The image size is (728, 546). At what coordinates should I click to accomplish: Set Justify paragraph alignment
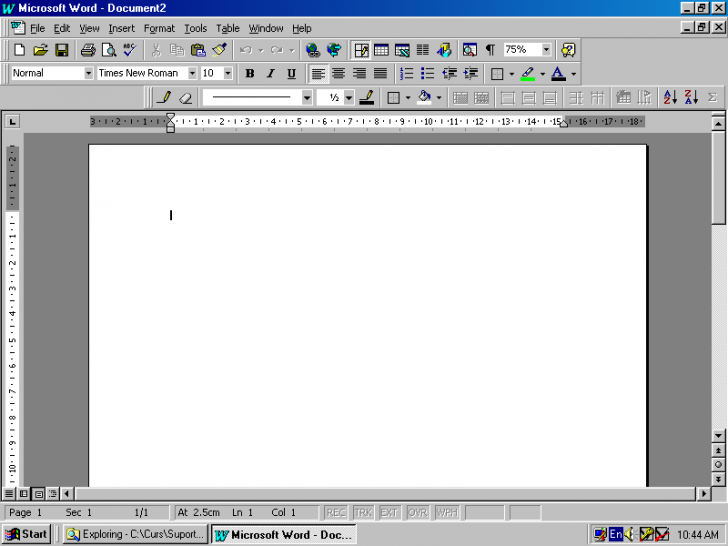click(x=380, y=73)
